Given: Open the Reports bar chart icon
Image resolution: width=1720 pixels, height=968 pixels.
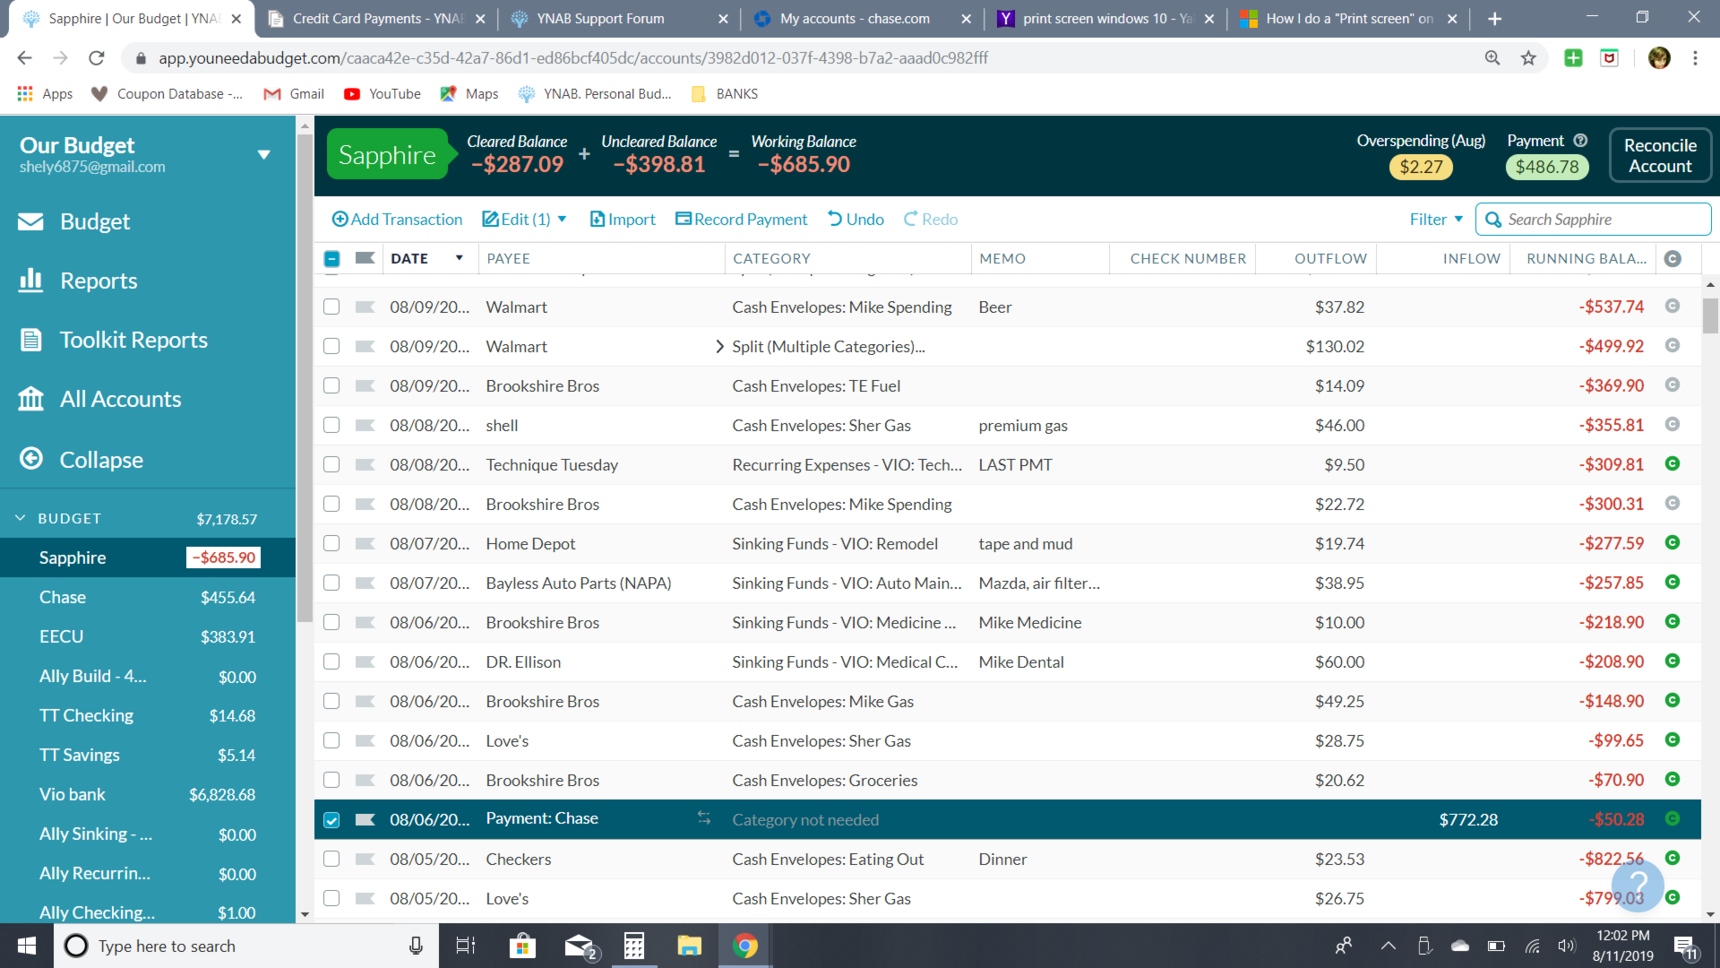Looking at the screenshot, I should (31, 280).
